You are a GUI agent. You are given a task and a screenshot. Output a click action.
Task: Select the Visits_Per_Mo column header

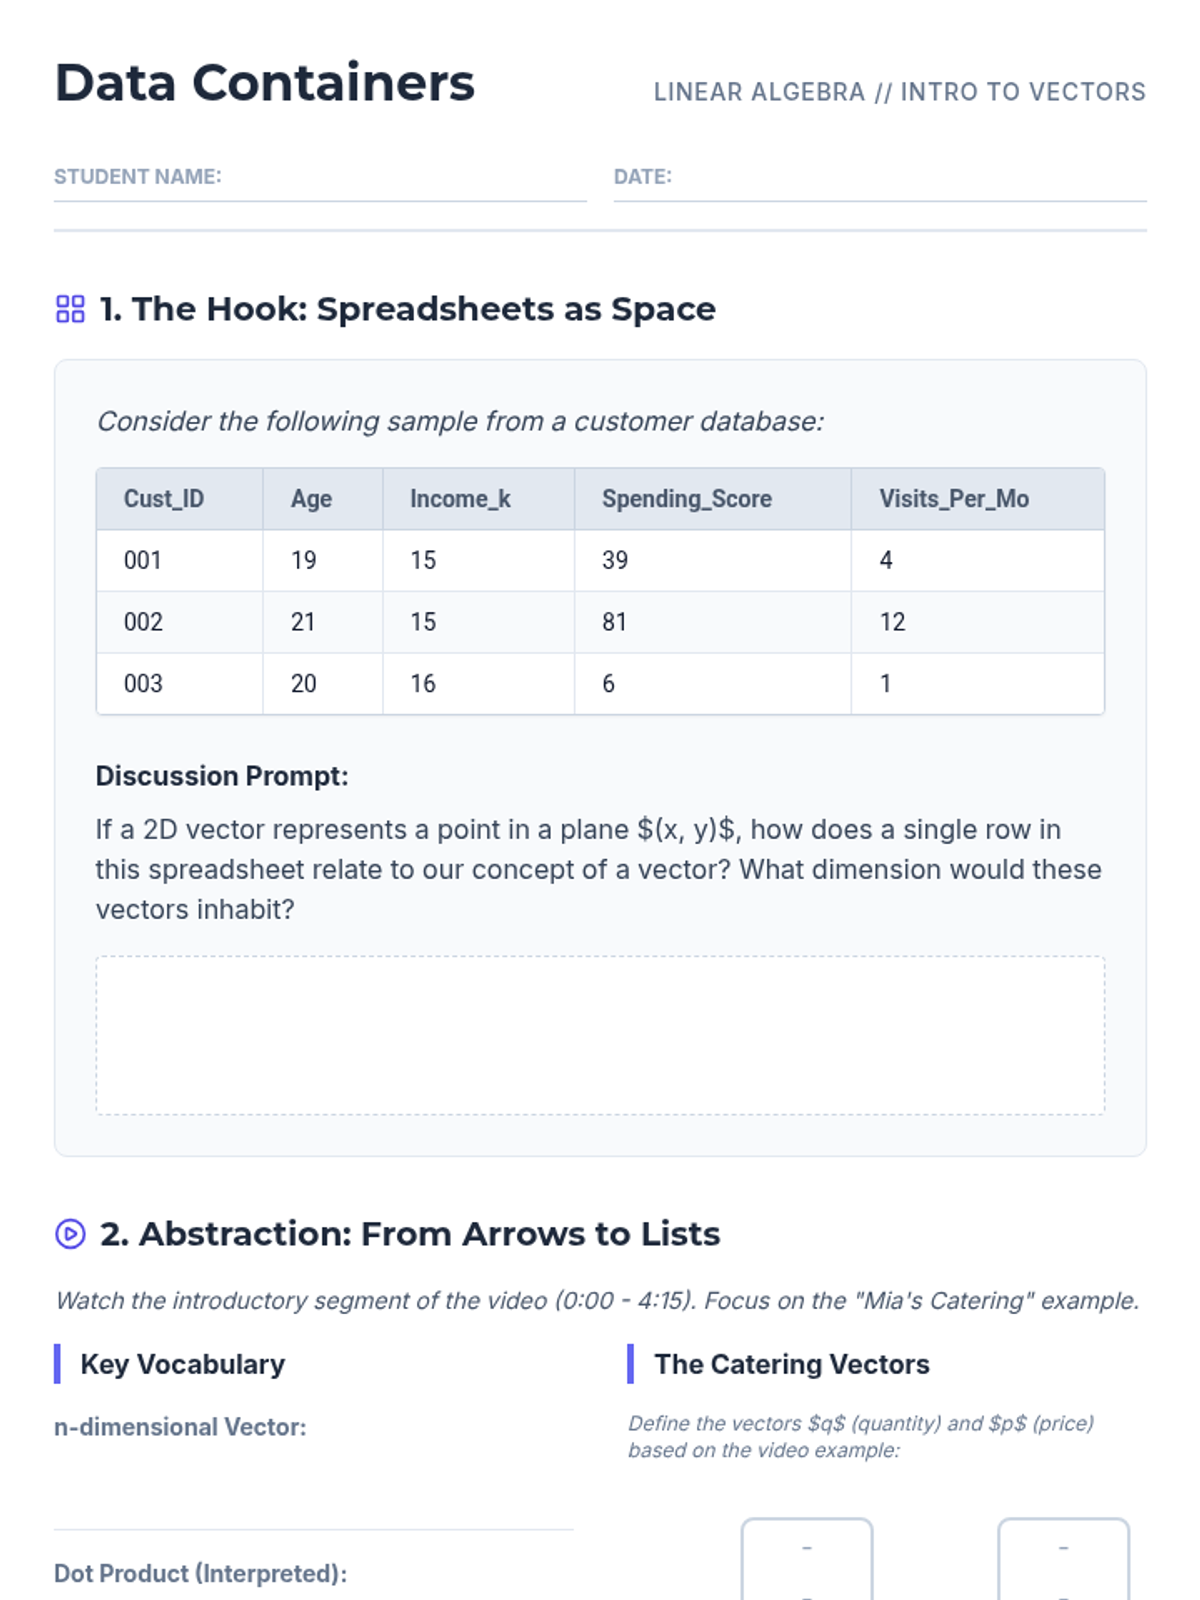[x=953, y=499]
